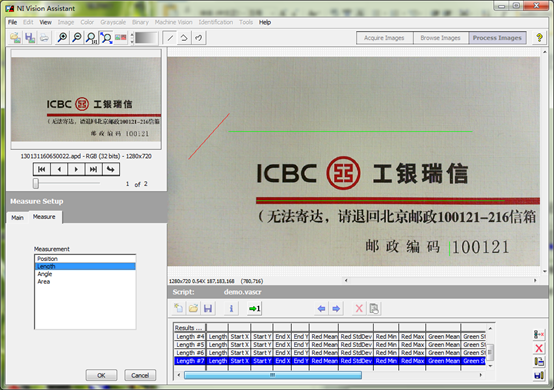Click the Open Image toolbar icon

15,37
